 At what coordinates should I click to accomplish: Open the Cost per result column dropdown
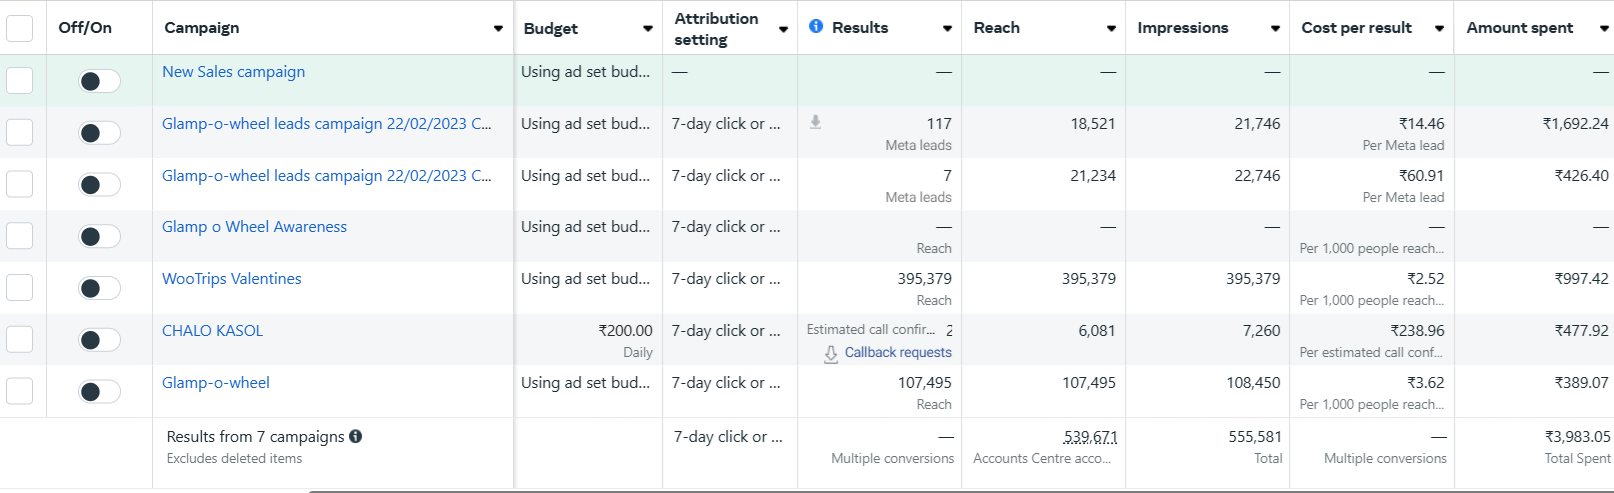1439,28
